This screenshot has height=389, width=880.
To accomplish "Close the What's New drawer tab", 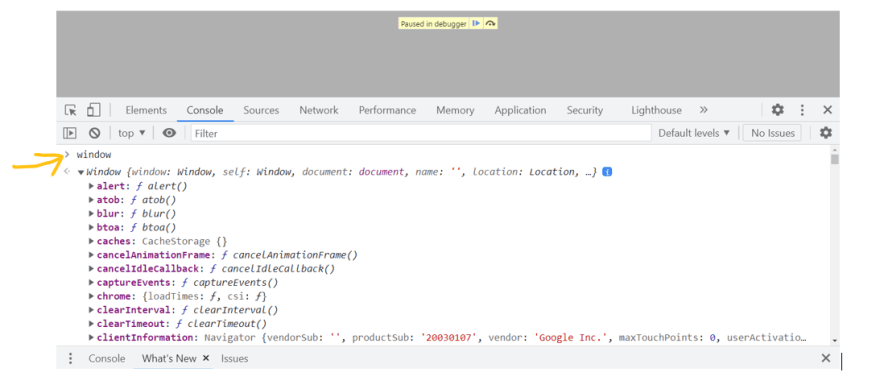I will [206, 358].
